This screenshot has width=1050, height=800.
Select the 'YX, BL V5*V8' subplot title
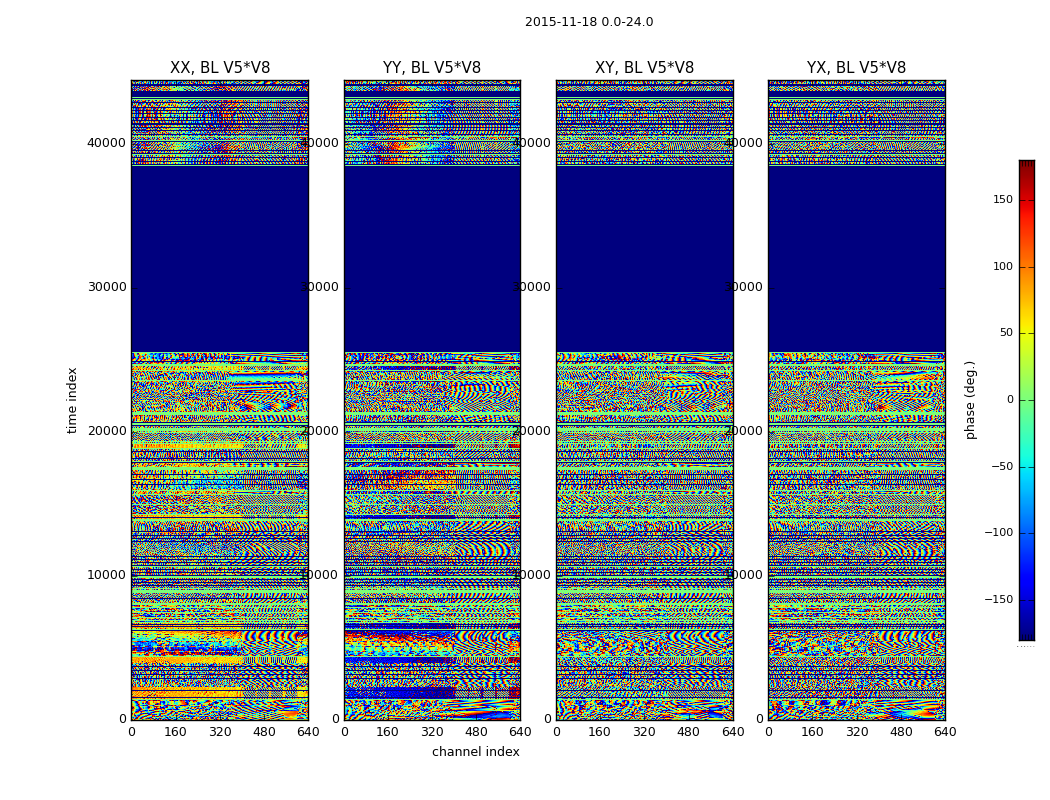(x=856, y=68)
